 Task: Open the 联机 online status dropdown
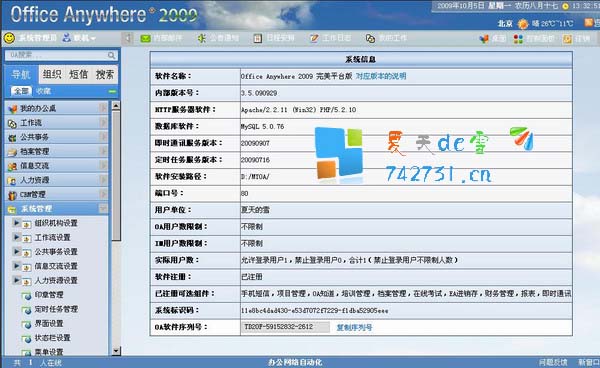click(80, 38)
